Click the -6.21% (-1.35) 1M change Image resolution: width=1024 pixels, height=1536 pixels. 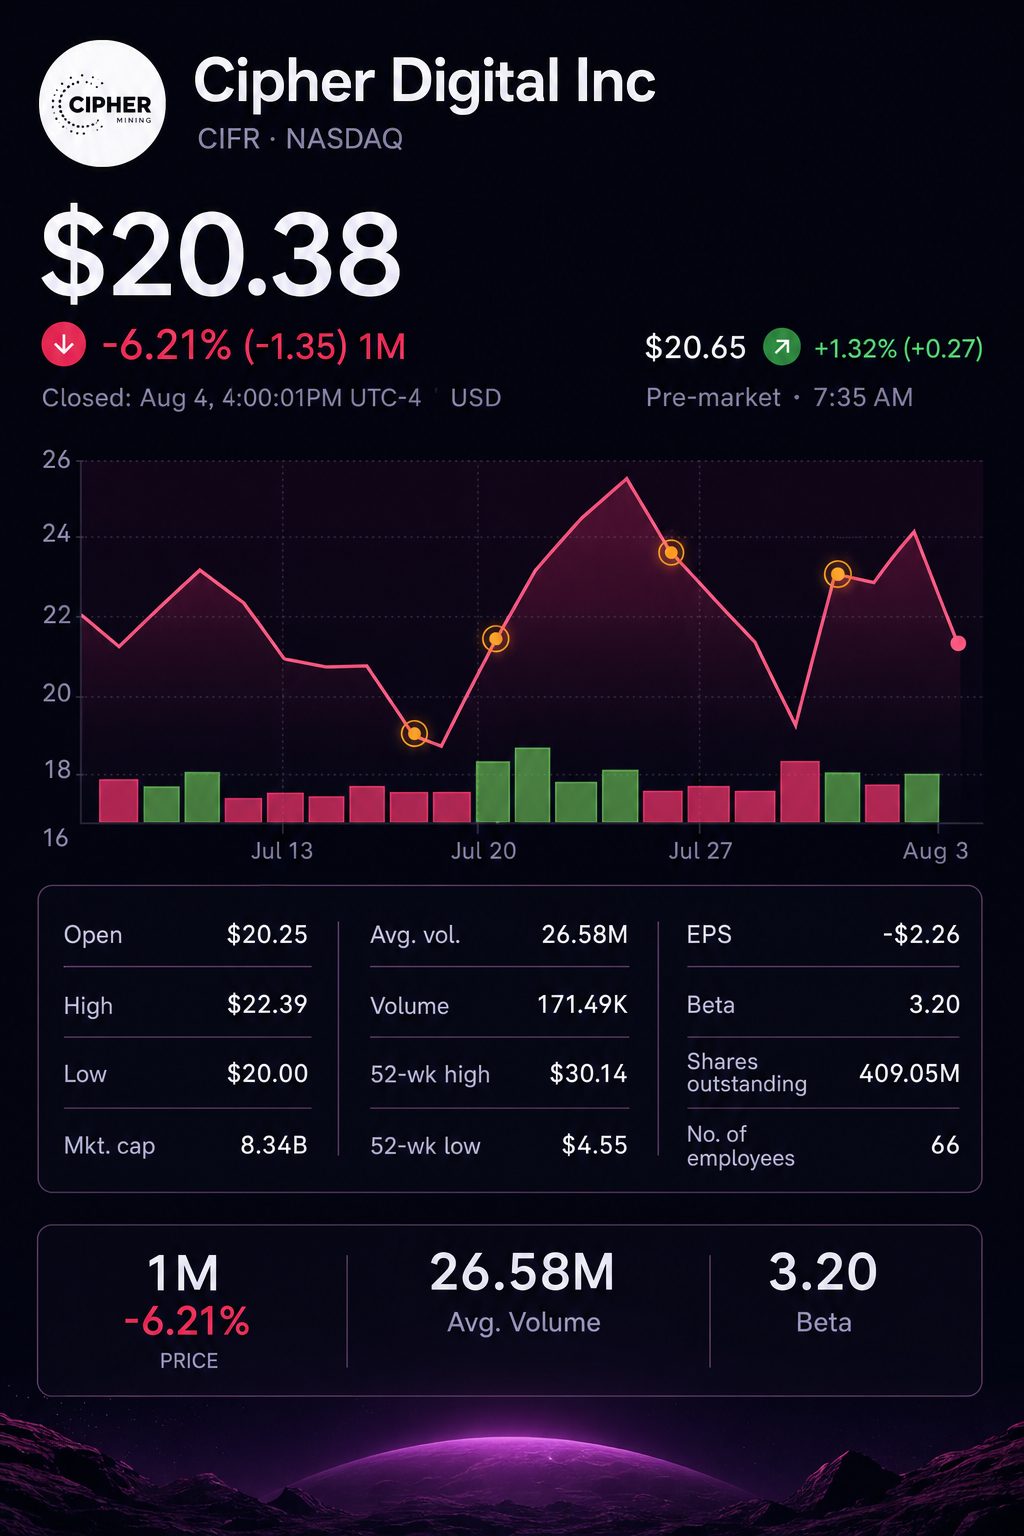254,347
